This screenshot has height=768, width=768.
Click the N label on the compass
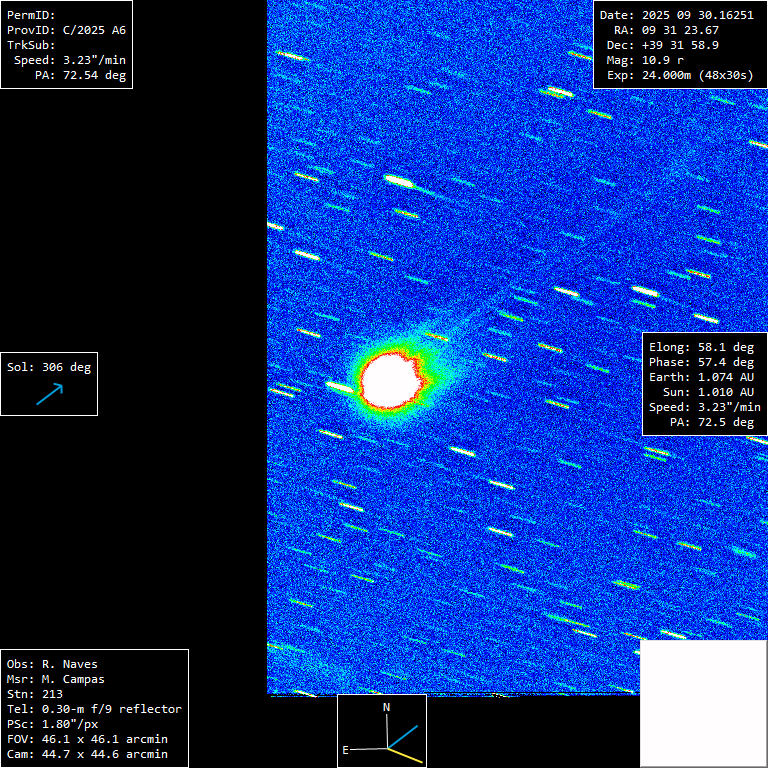pos(387,707)
